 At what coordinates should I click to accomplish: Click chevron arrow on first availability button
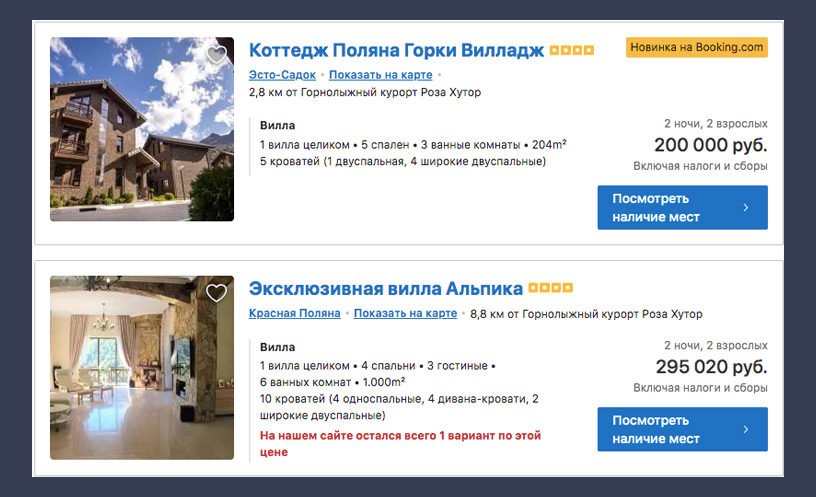click(746, 208)
